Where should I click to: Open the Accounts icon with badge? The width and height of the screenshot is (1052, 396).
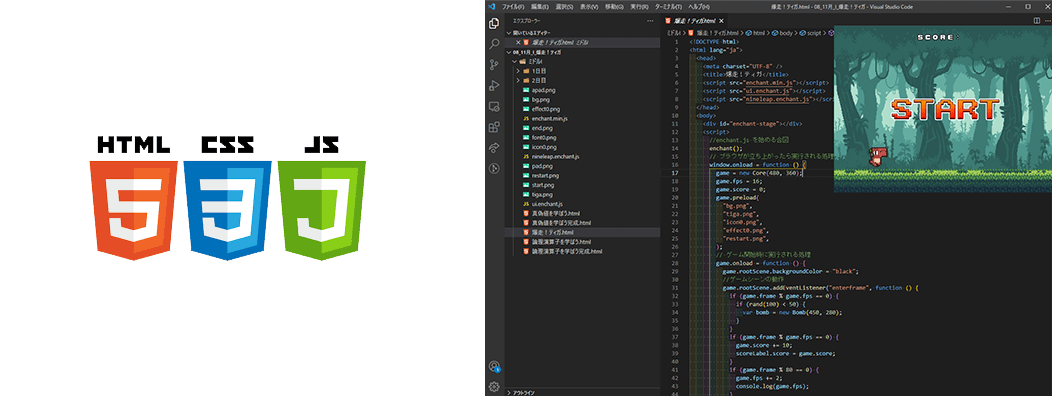[x=494, y=366]
